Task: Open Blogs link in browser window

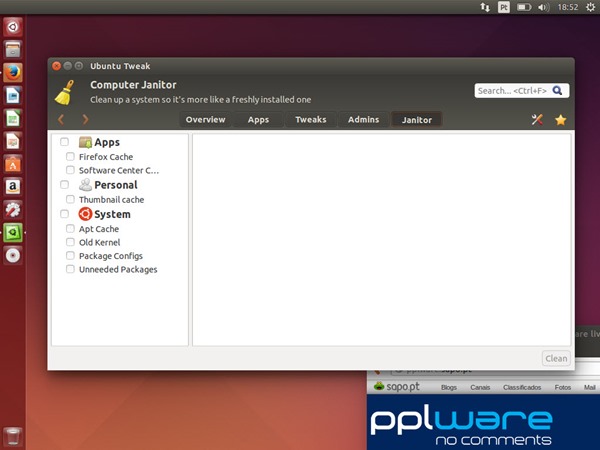Action: 449,387
